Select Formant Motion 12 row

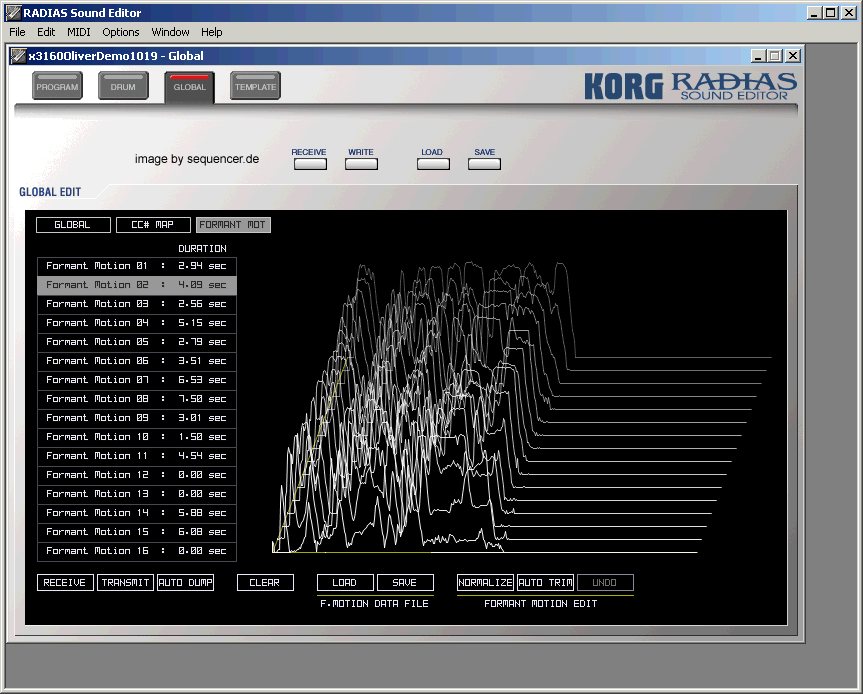tap(137, 475)
